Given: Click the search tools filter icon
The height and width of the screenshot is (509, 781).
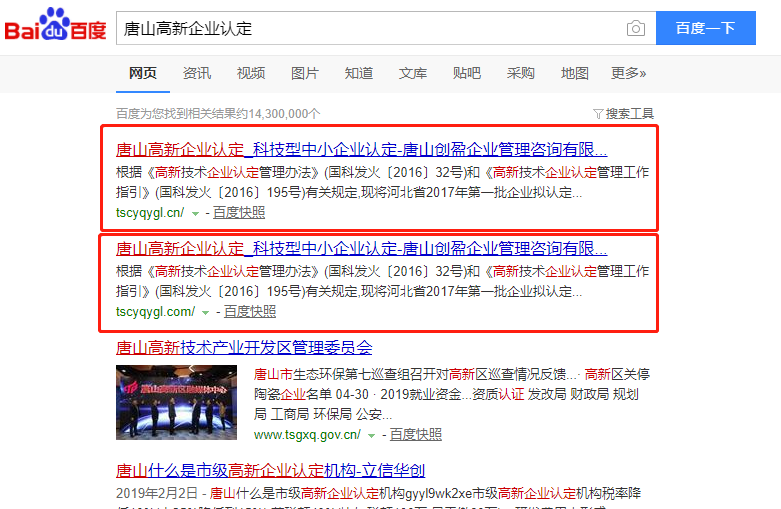Looking at the screenshot, I should pos(598,114).
